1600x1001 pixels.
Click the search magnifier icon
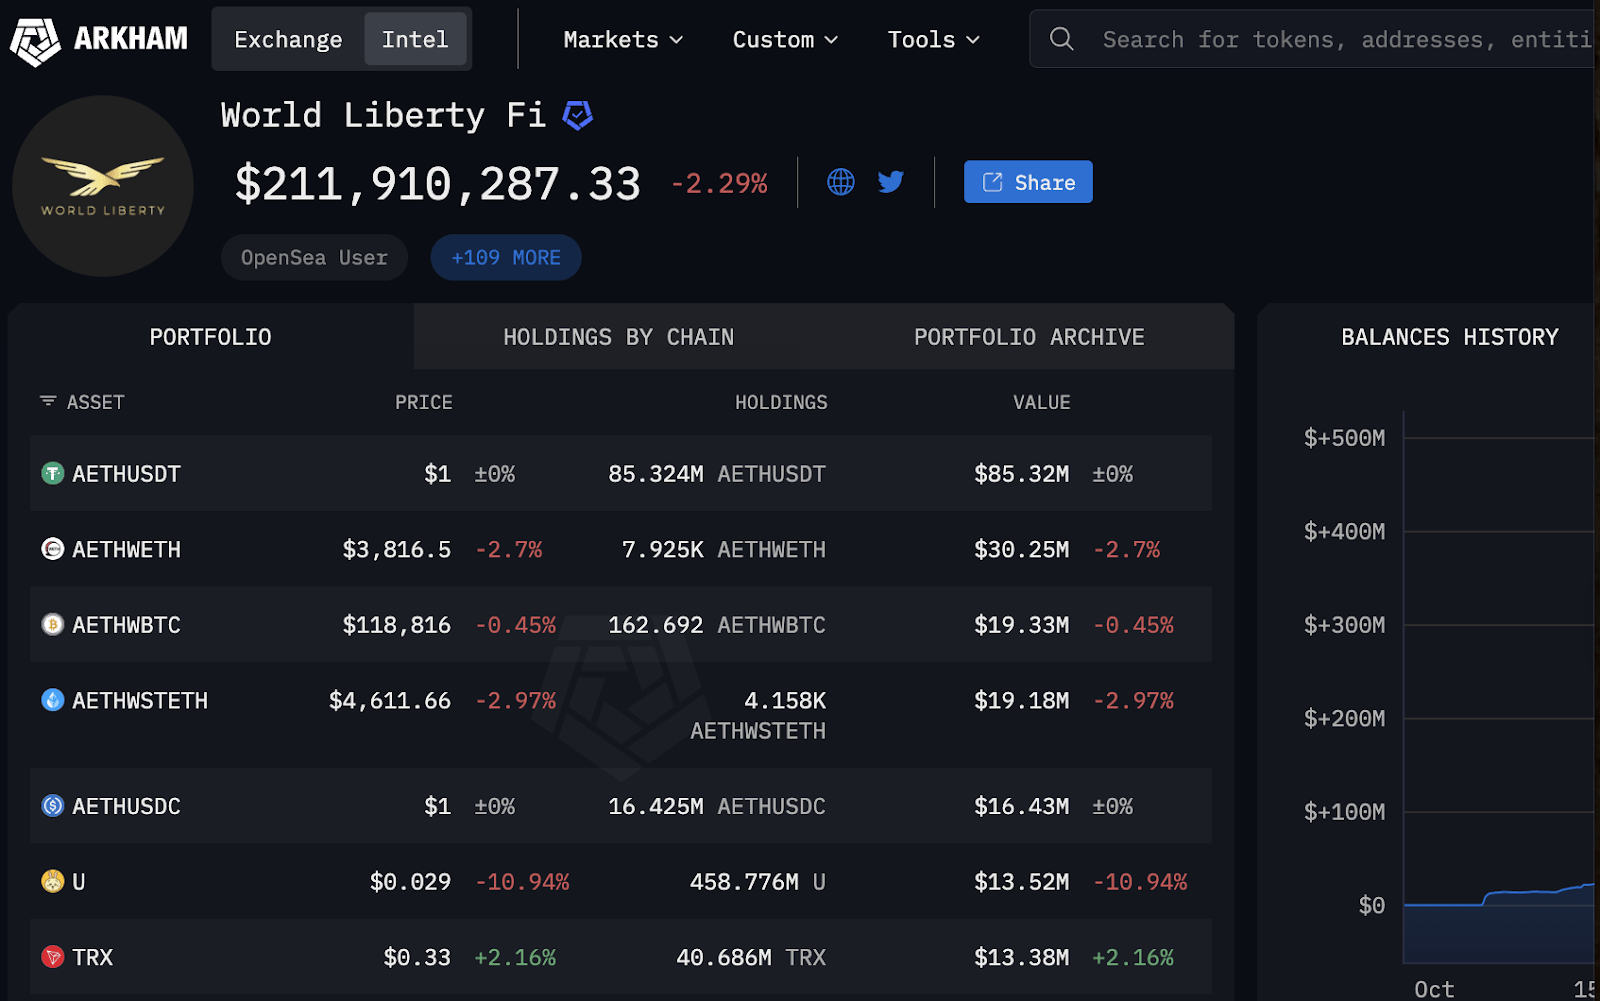coord(1061,39)
